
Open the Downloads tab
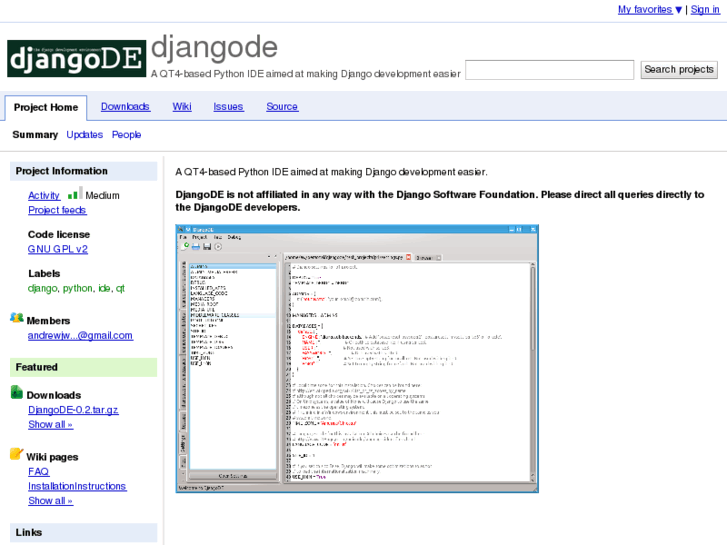[x=125, y=107]
